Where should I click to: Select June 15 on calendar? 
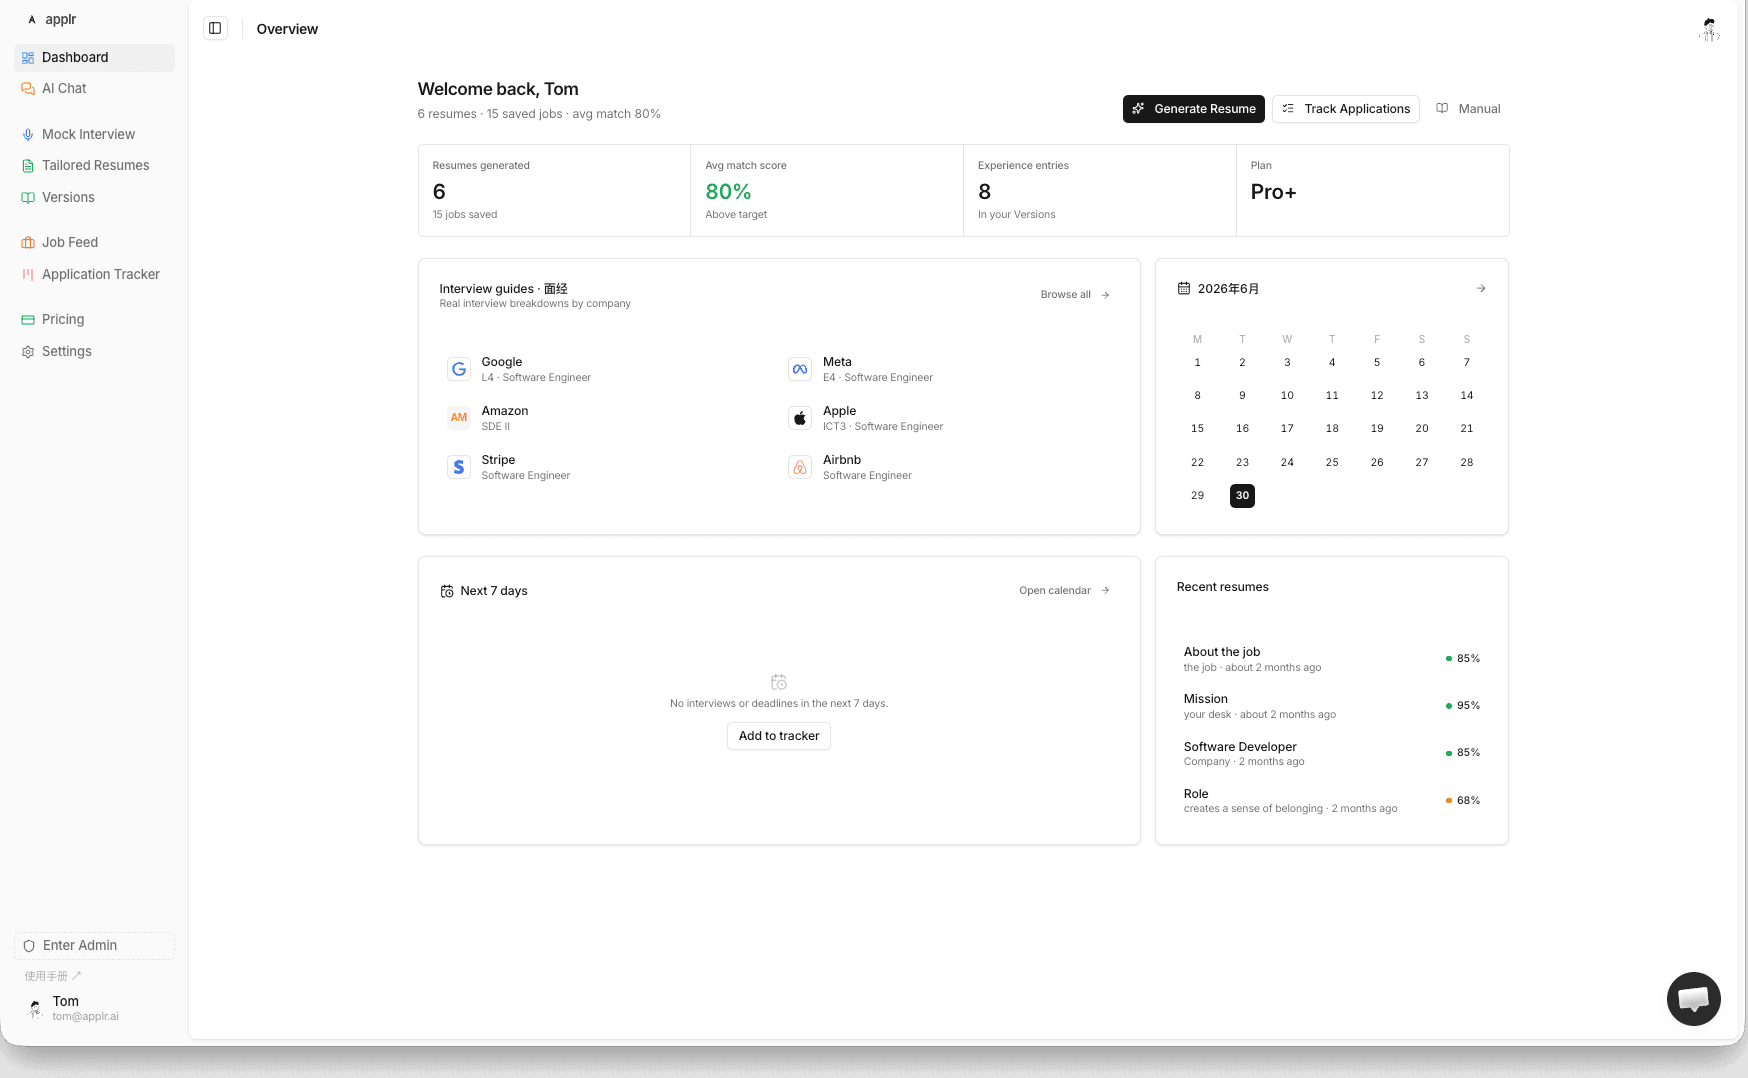[1197, 429]
